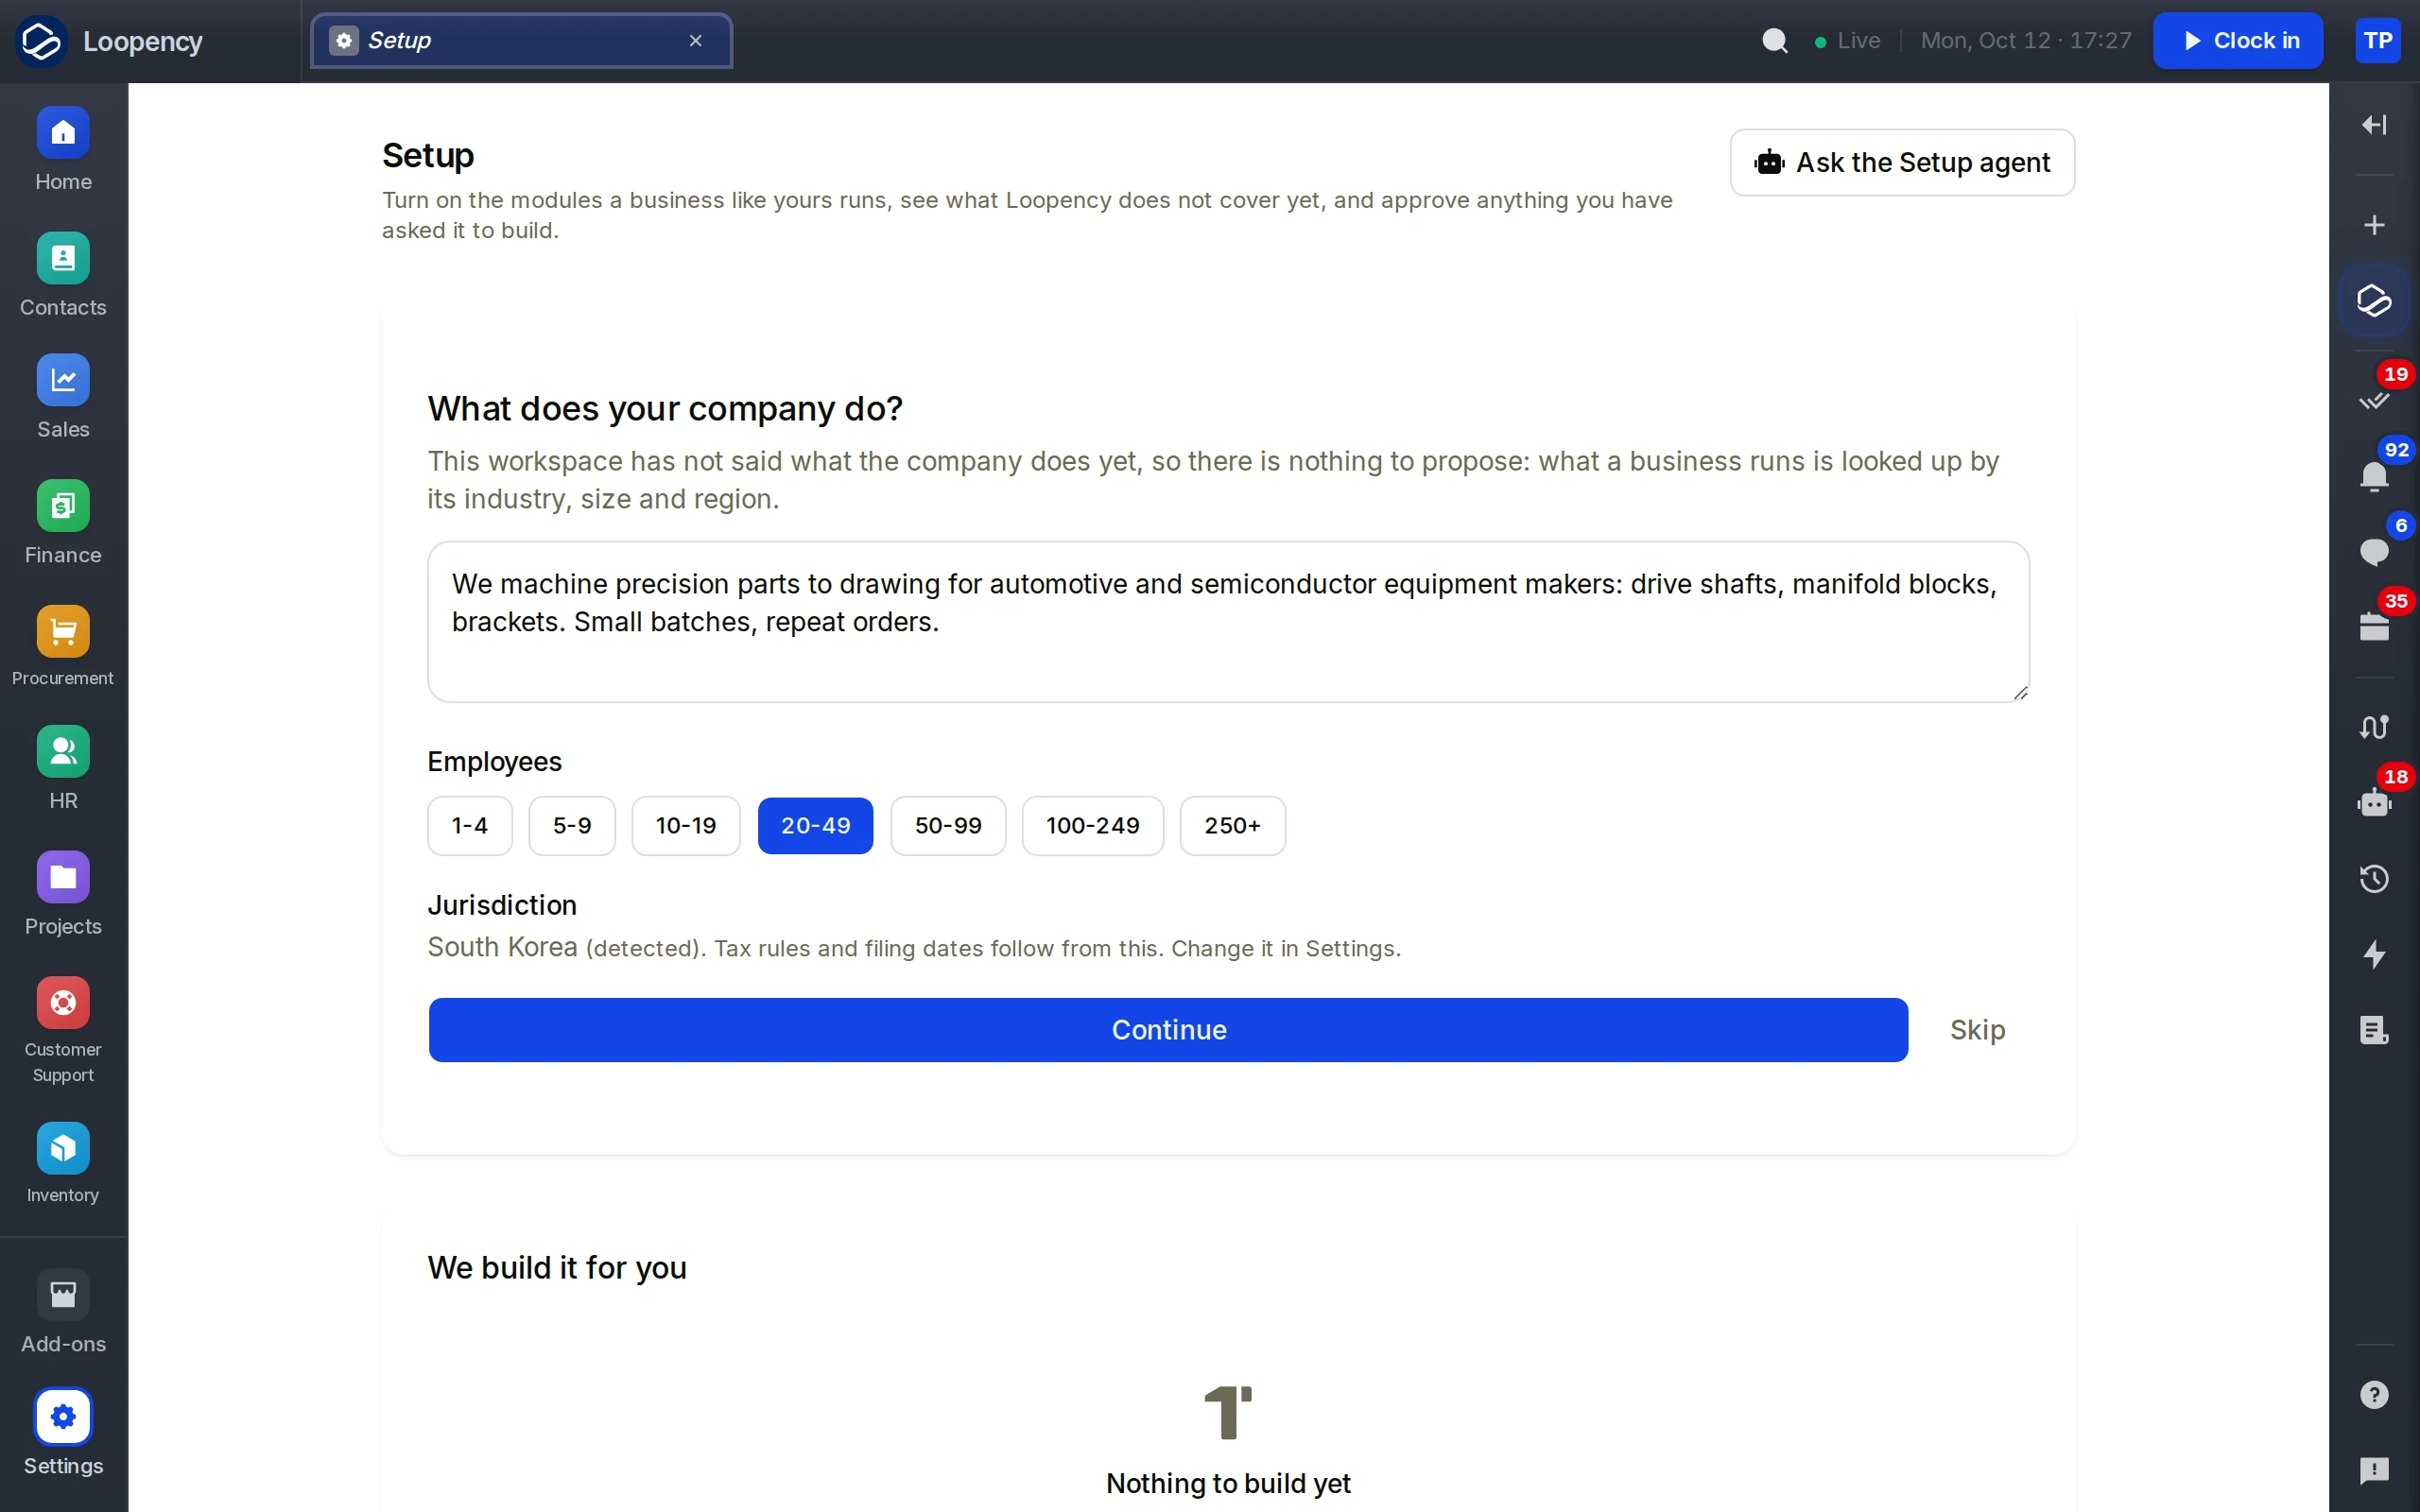2420x1512 pixels.
Task: Open the inbox tray with 35 badge
Action: [x=2374, y=627]
